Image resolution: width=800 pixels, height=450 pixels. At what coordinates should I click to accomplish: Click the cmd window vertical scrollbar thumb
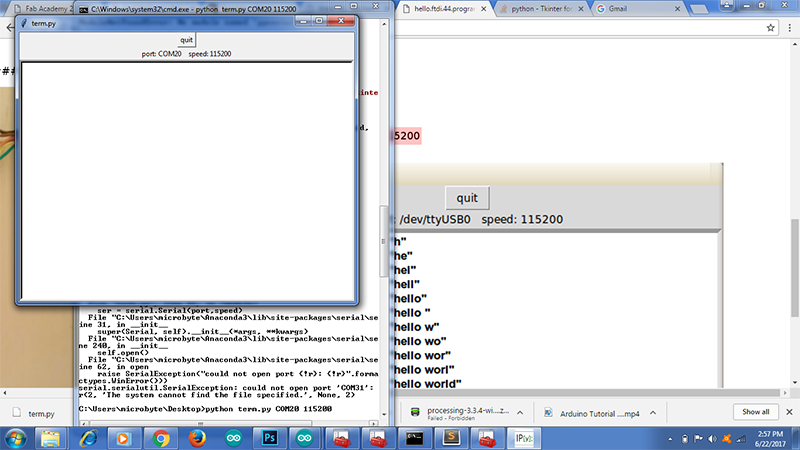(x=384, y=241)
